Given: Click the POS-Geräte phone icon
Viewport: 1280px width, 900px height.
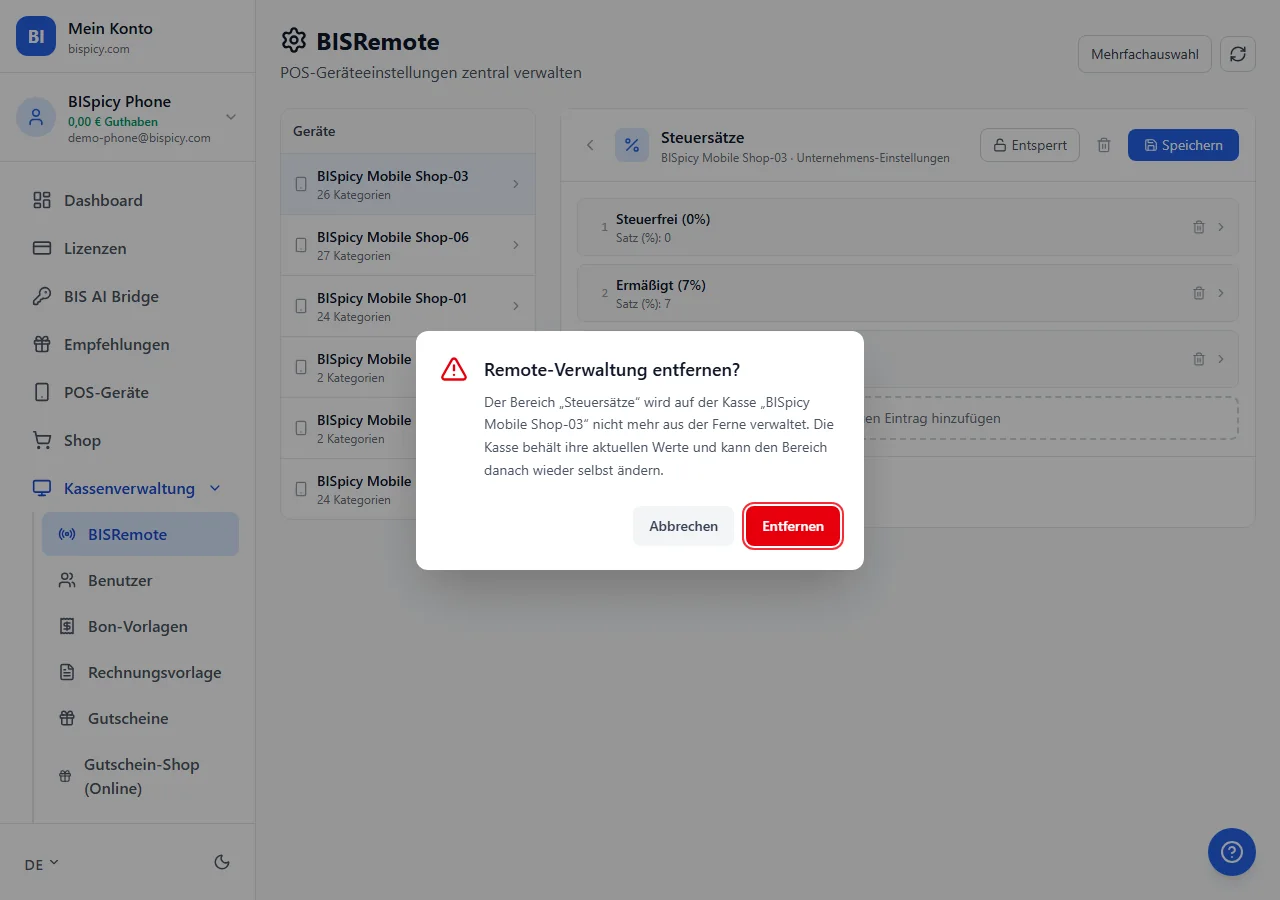Looking at the screenshot, I should pos(42,392).
